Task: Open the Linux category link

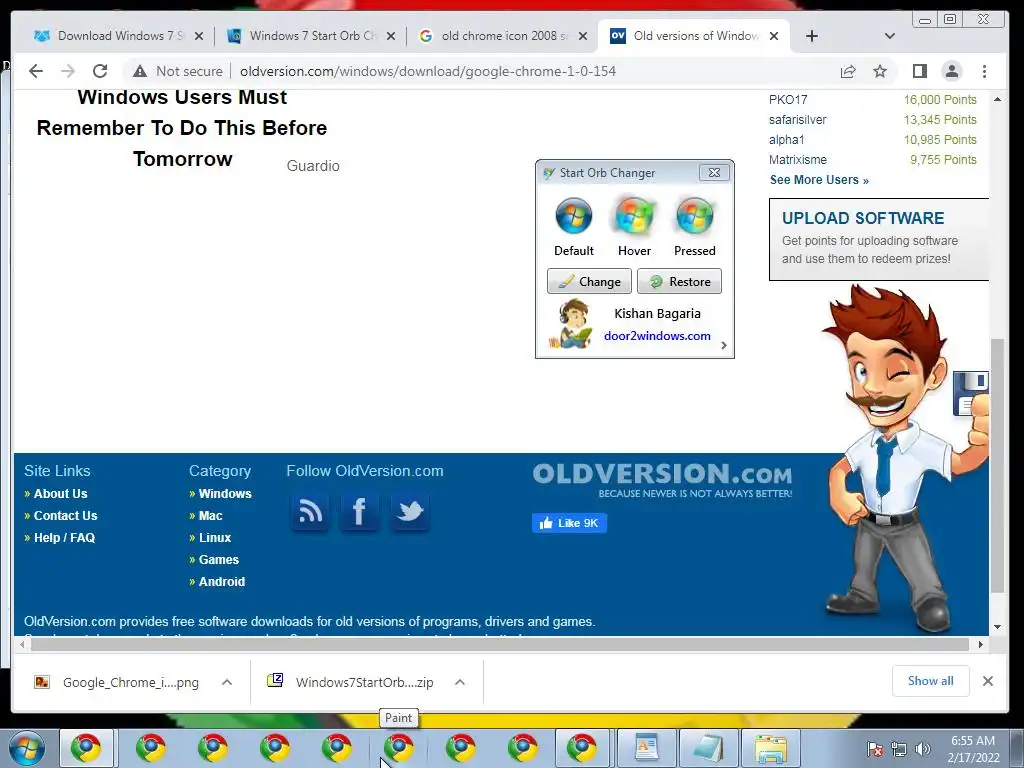Action: click(214, 538)
